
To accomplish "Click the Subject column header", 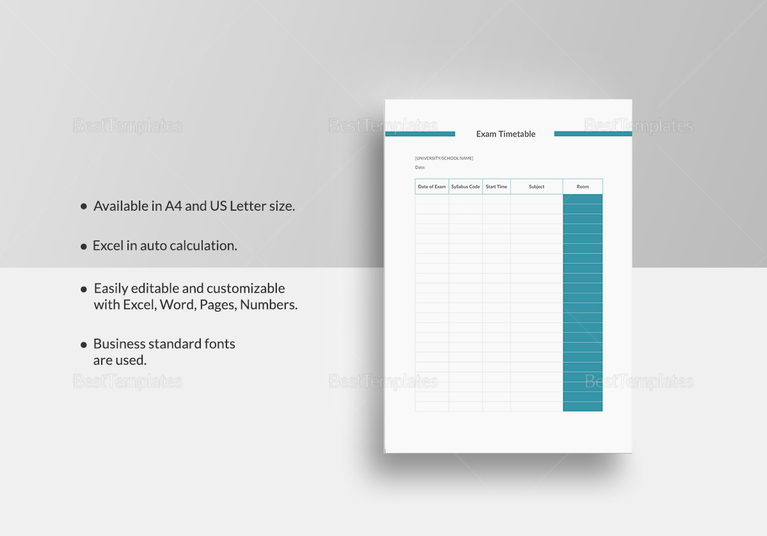I will [x=536, y=186].
